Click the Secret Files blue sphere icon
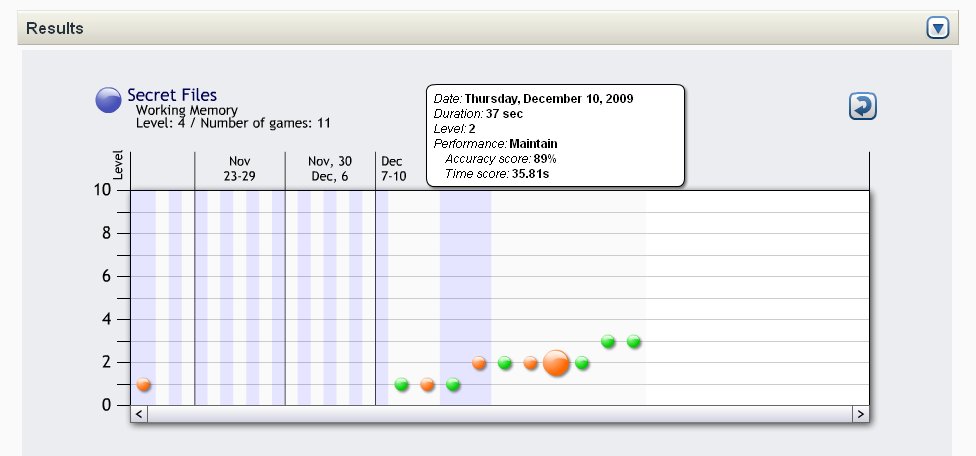976x456 pixels. tap(108, 100)
